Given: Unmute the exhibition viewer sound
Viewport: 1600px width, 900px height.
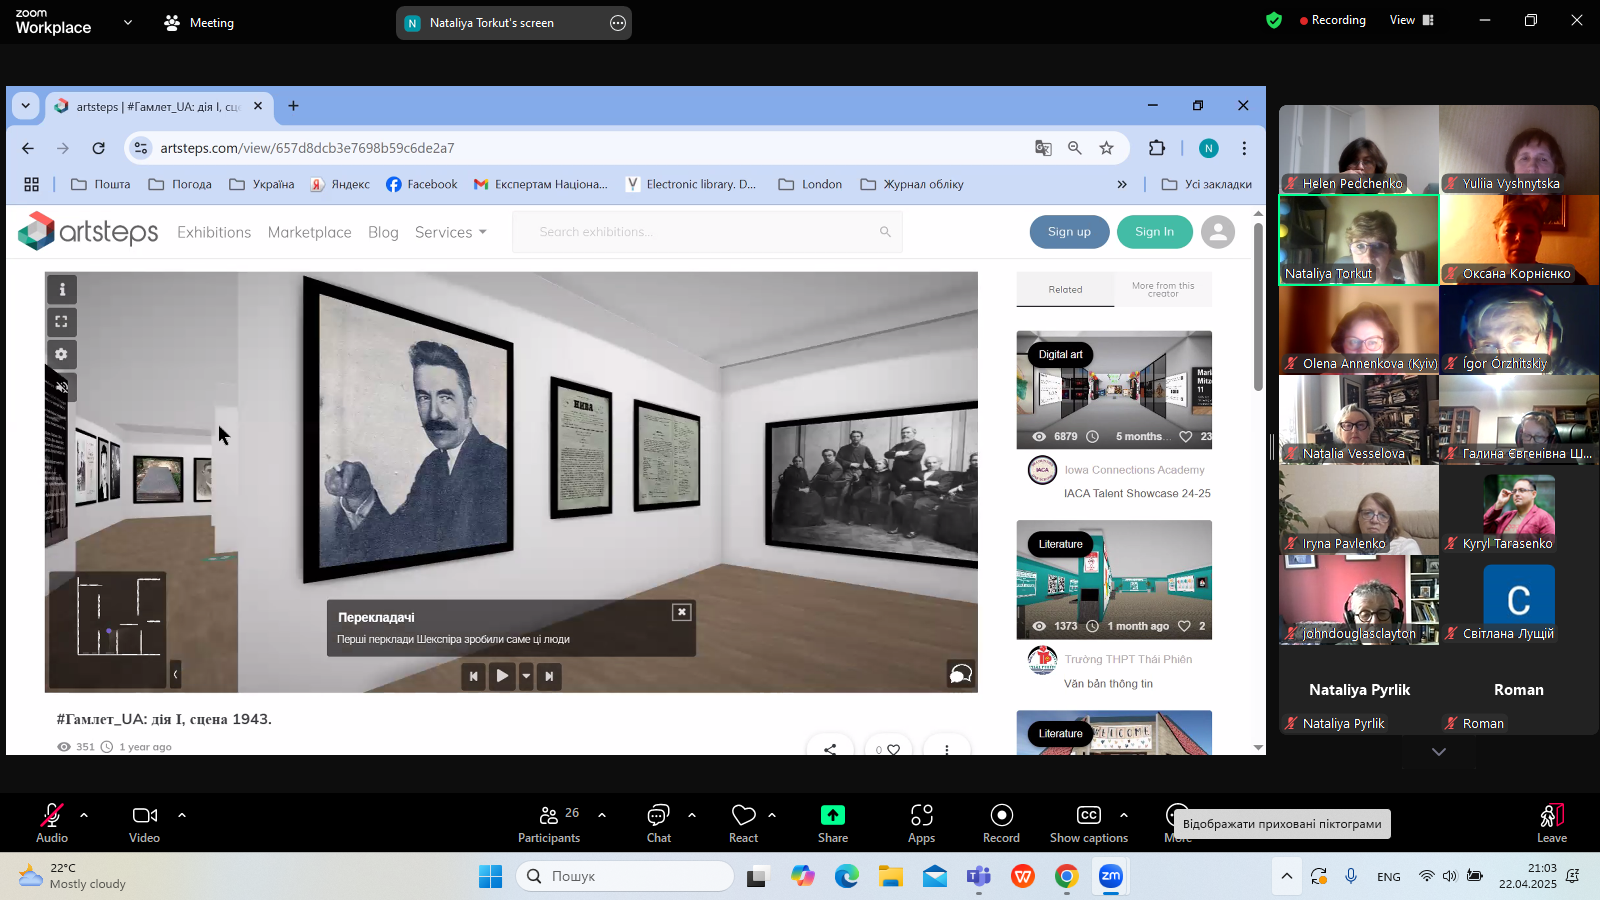Looking at the screenshot, I should [62, 387].
